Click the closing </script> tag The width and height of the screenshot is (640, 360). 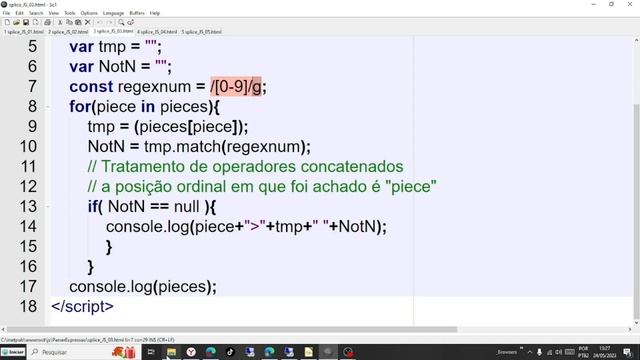(x=82, y=307)
